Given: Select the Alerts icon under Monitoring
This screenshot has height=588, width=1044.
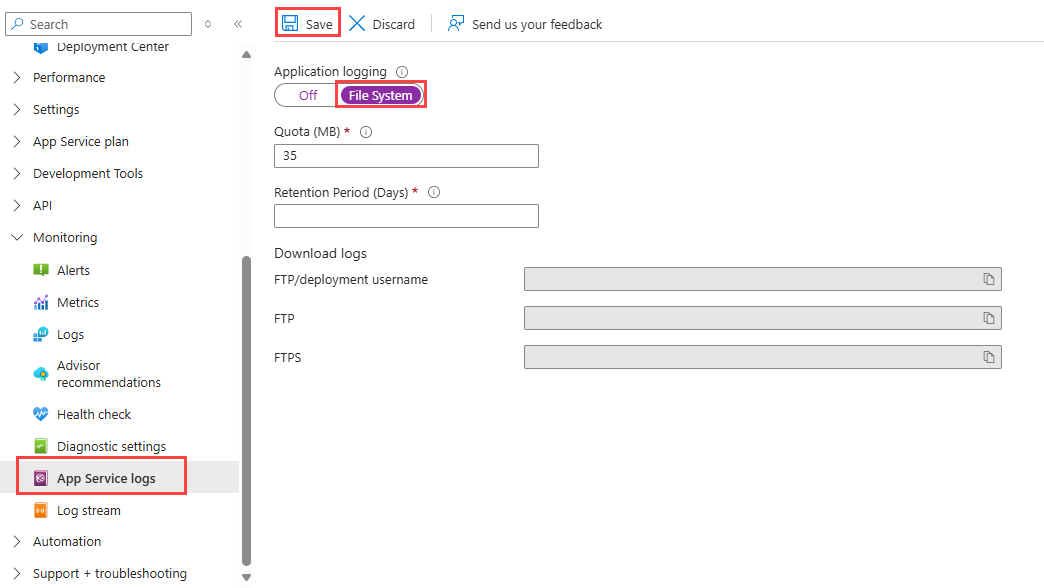Looking at the screenshot, I should [x=42, y=269].
